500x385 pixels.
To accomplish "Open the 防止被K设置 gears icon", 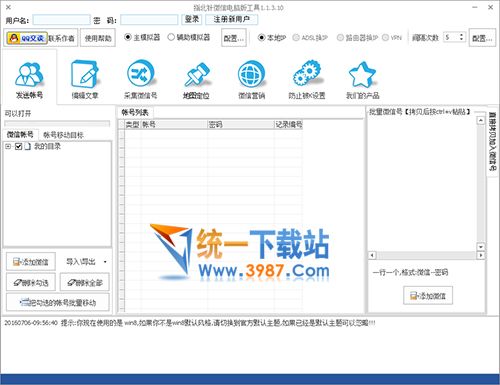I will pyautogui.click(x=307, y=73).
